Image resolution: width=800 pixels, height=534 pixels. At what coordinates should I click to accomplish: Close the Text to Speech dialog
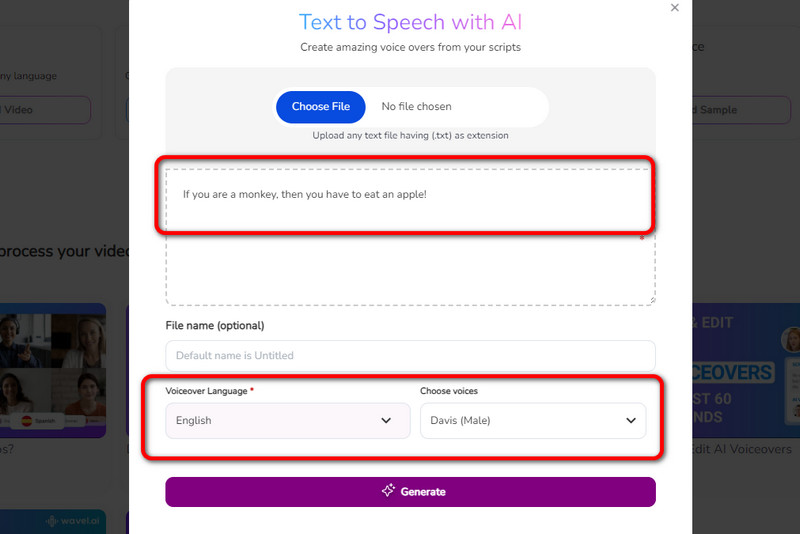pos(674,8)
